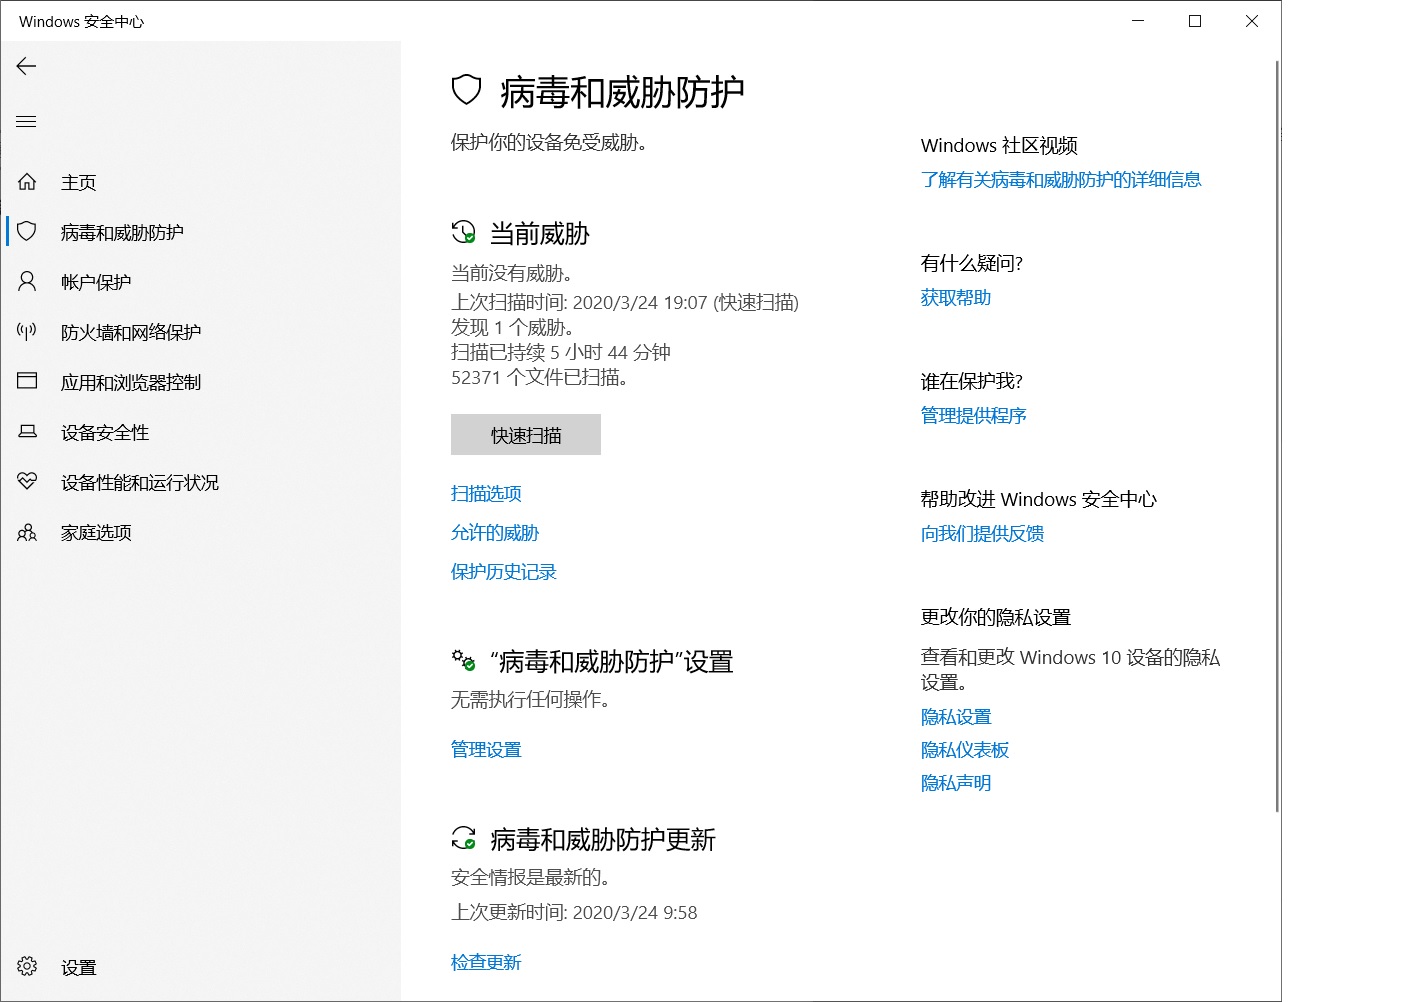1413x1002 pixels.
Task: Click 向我们提供反馈 link
Action: pos(983,533)
